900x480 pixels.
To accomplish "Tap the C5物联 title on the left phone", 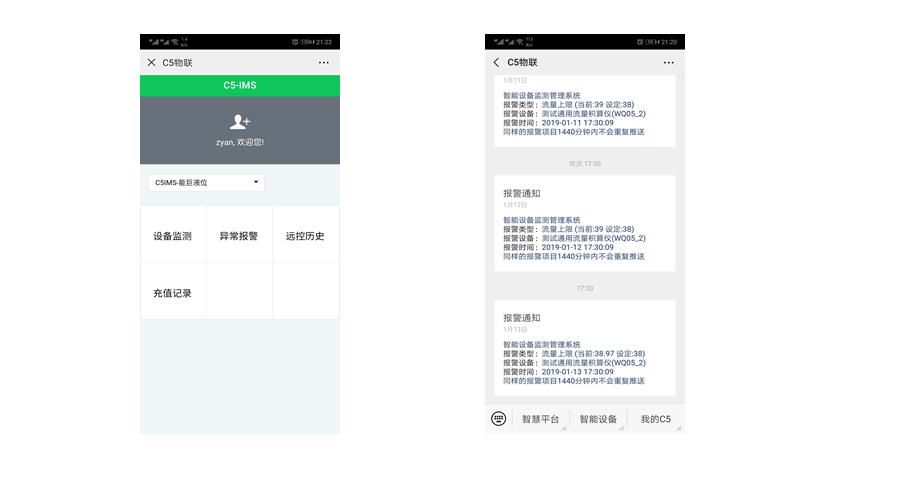I will [177, 63].
